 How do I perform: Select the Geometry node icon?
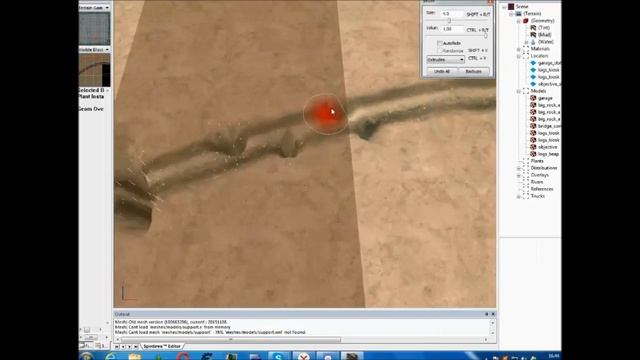click(526, 20)
